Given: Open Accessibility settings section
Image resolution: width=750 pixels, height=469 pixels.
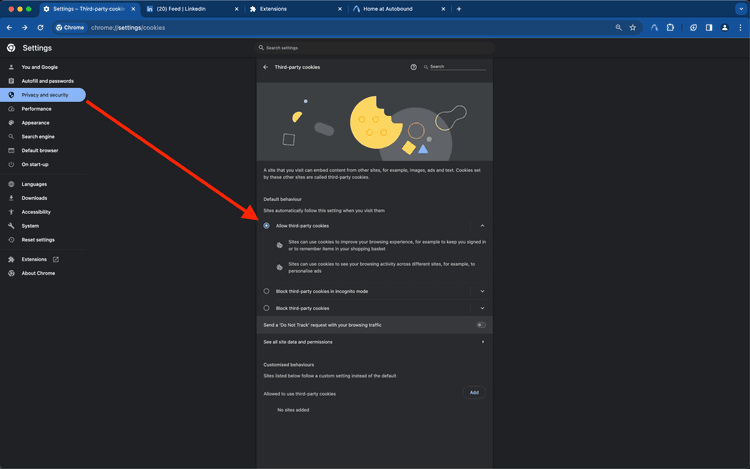Looking at the screenshot, I should tap(36, 212).
